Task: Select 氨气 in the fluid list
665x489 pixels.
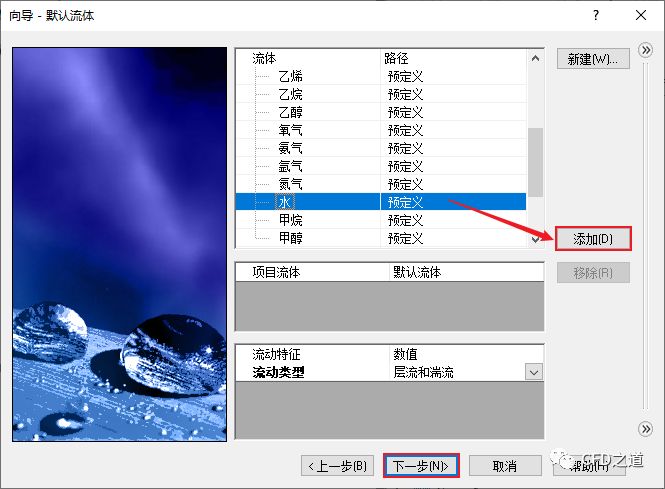Action: pos(291,148)
